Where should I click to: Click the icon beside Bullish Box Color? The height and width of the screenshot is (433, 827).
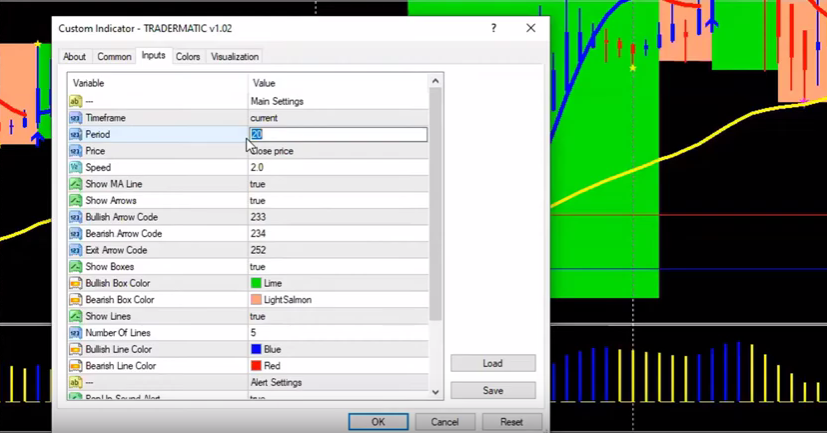coord(75,283)
